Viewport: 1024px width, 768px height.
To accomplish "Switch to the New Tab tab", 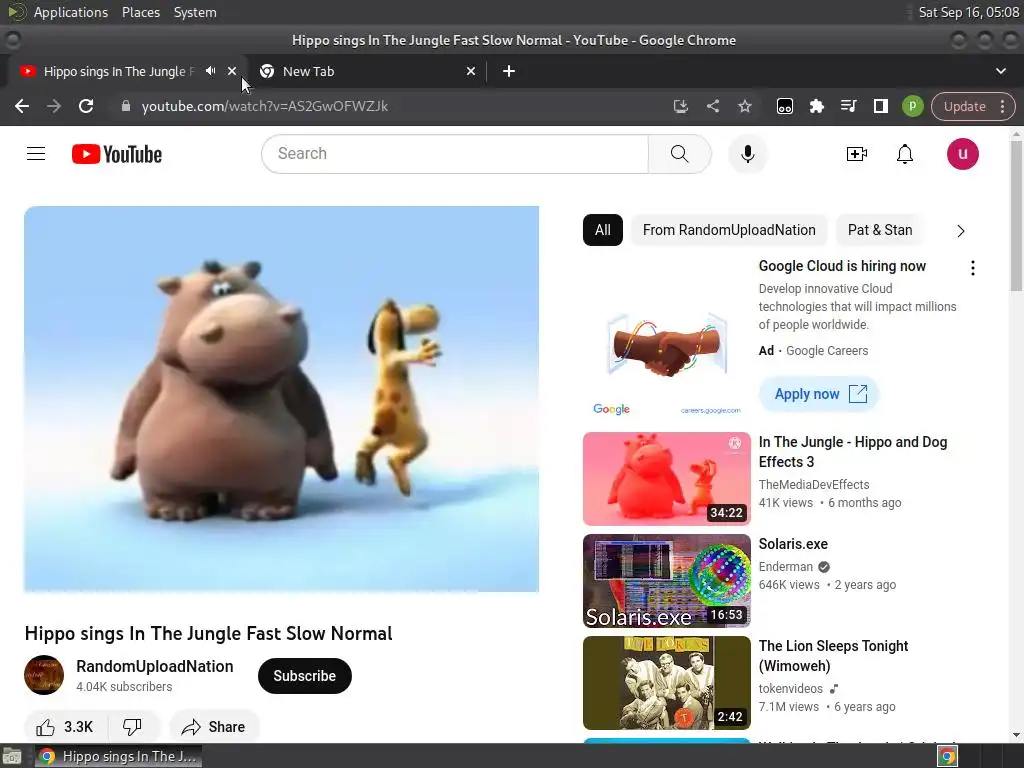I will pos(367,71).
